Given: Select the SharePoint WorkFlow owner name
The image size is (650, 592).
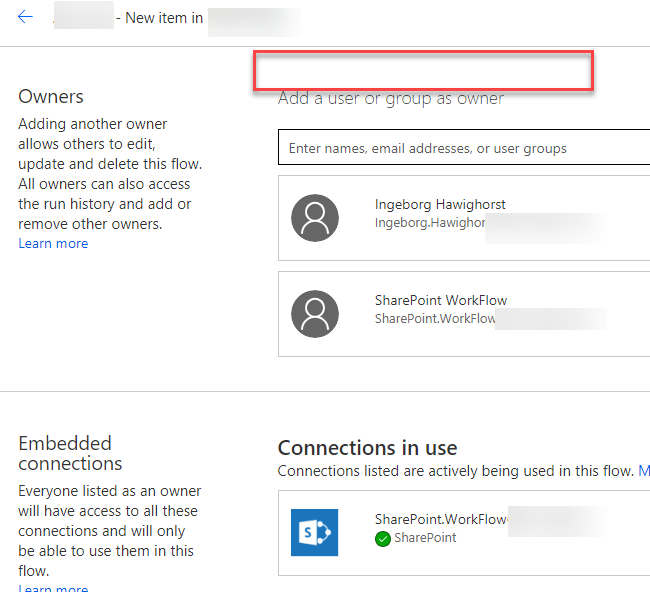Looking at the screenshot, I should coord(441,300).
